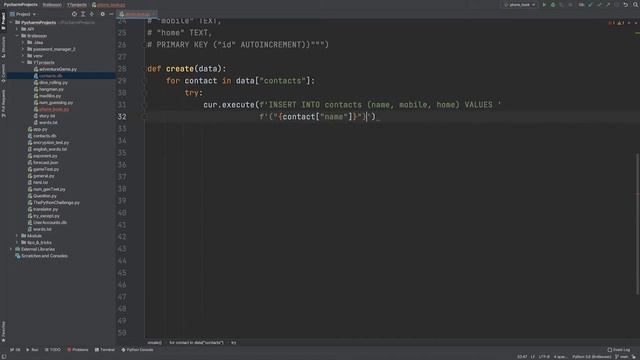Click the Git branch name in the status bar
This screenshot has height=360, width=640.
coord(623,357)
